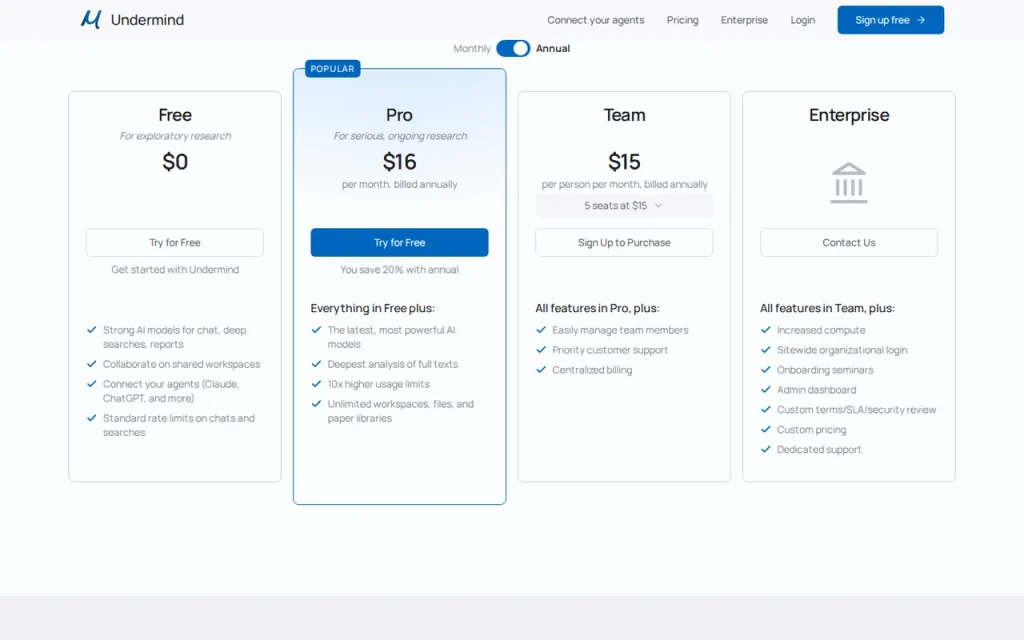Viewport: 1024px width, 640px height.
Task: Click checkmark beside 10x higher usage limits
Action: [x=316, y=384]
